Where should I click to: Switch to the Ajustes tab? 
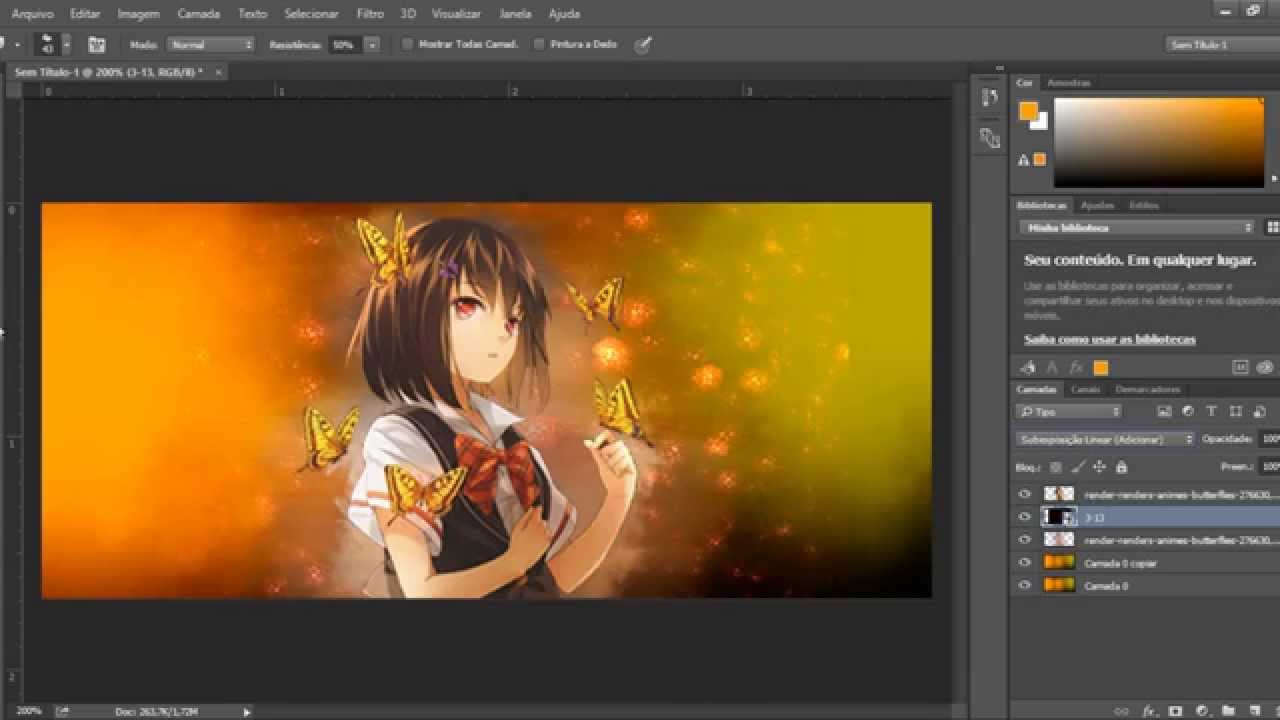pyautogui.click(x=1097, y=205)
